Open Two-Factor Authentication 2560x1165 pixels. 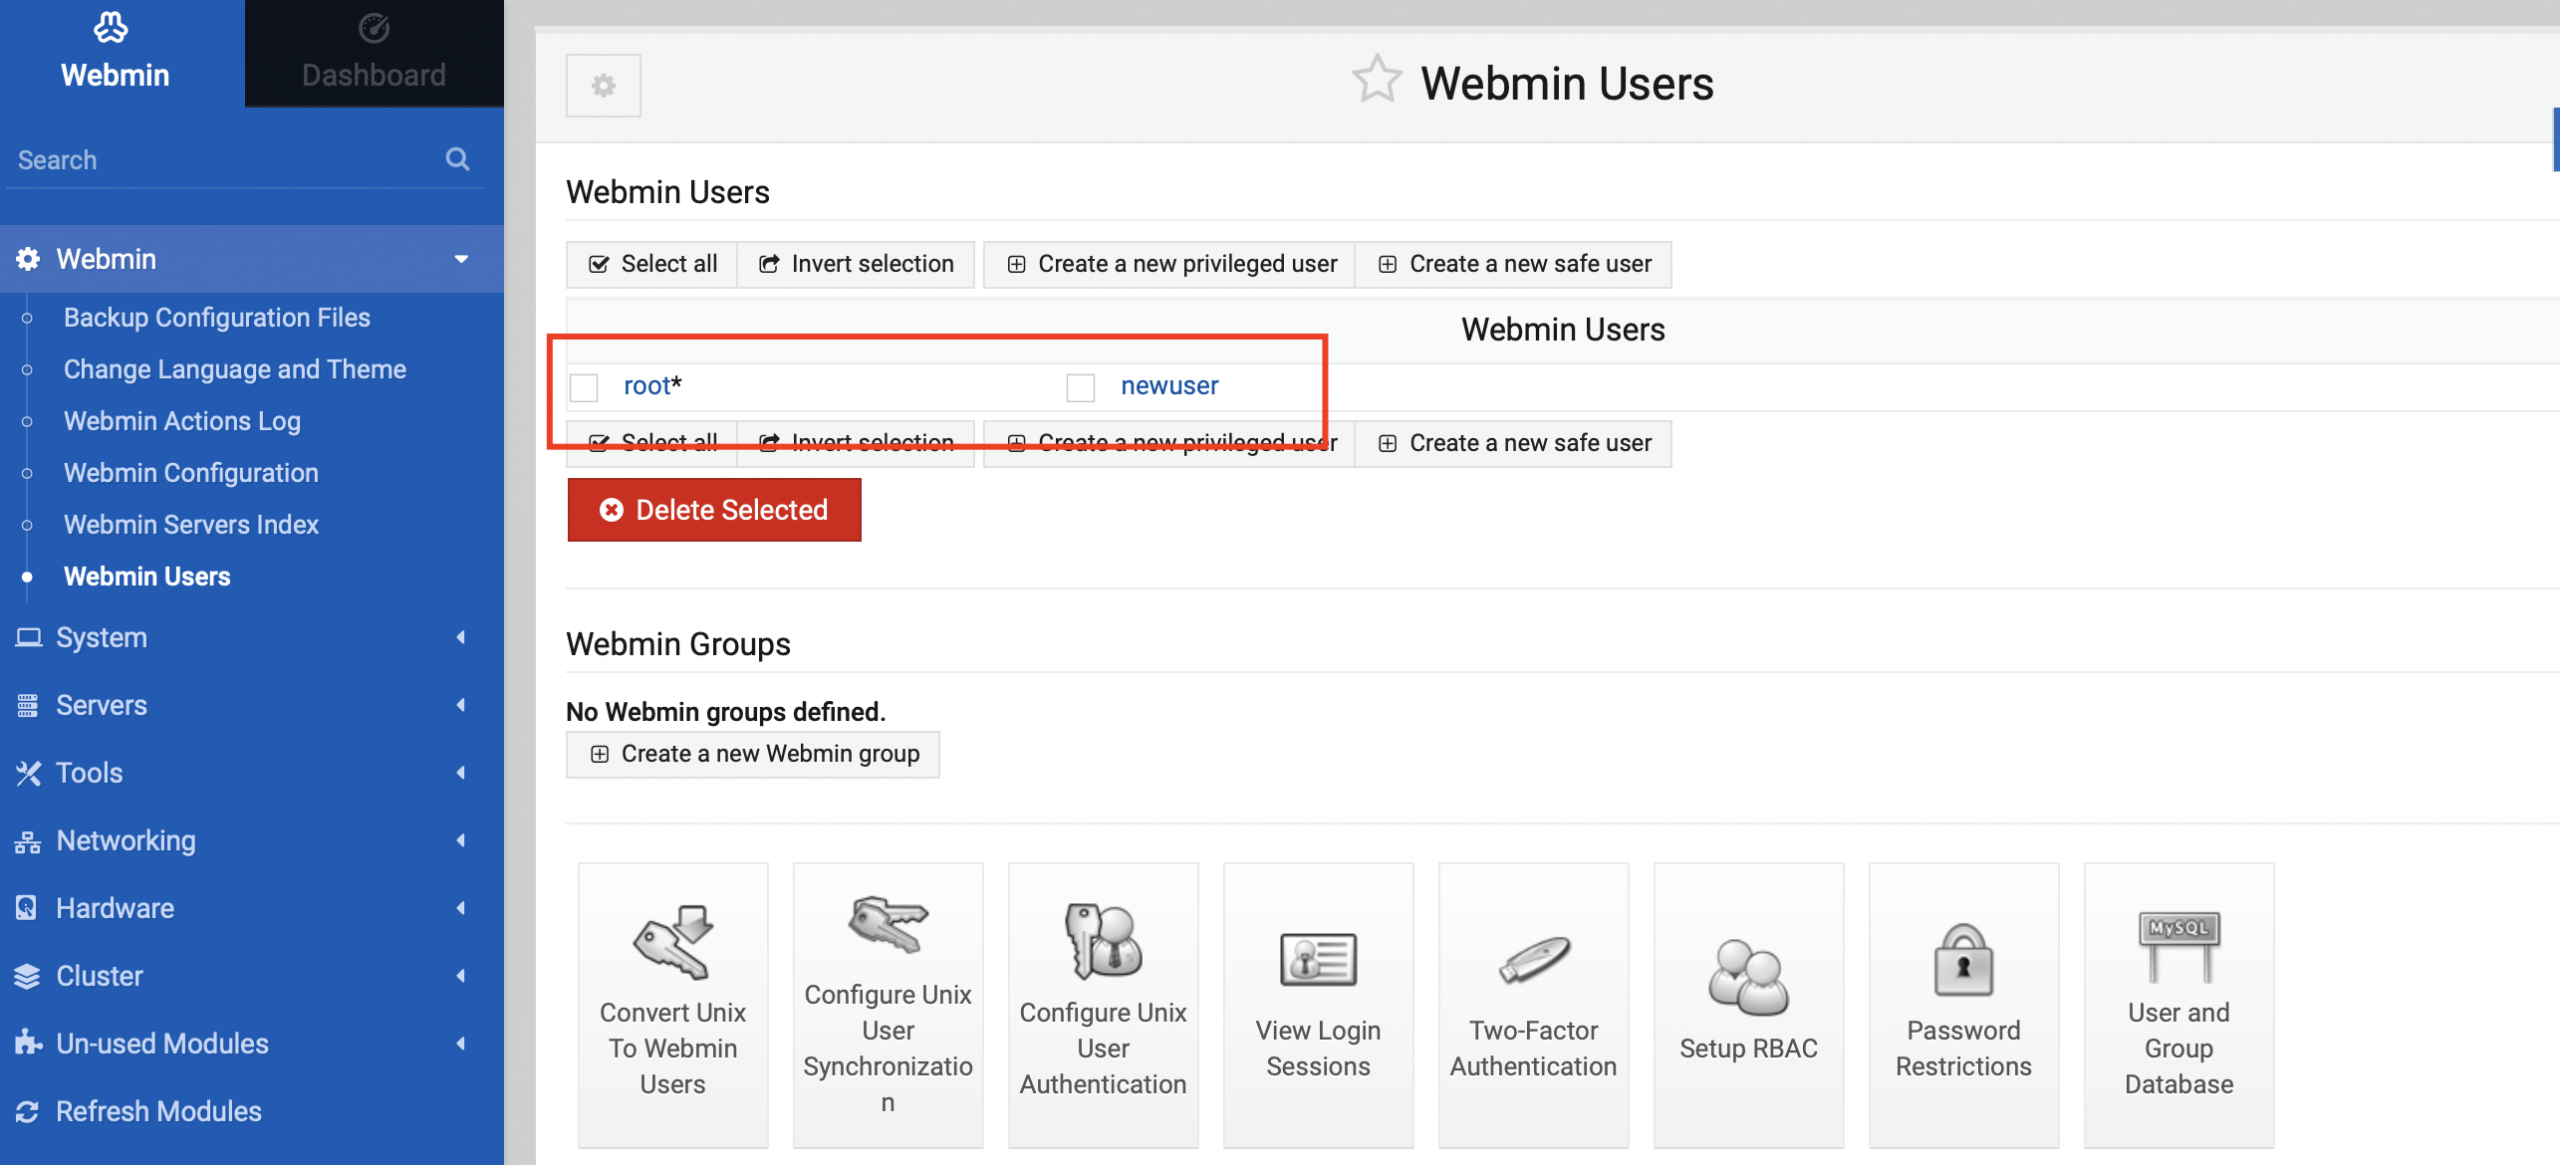(x=1533, y=1004)
